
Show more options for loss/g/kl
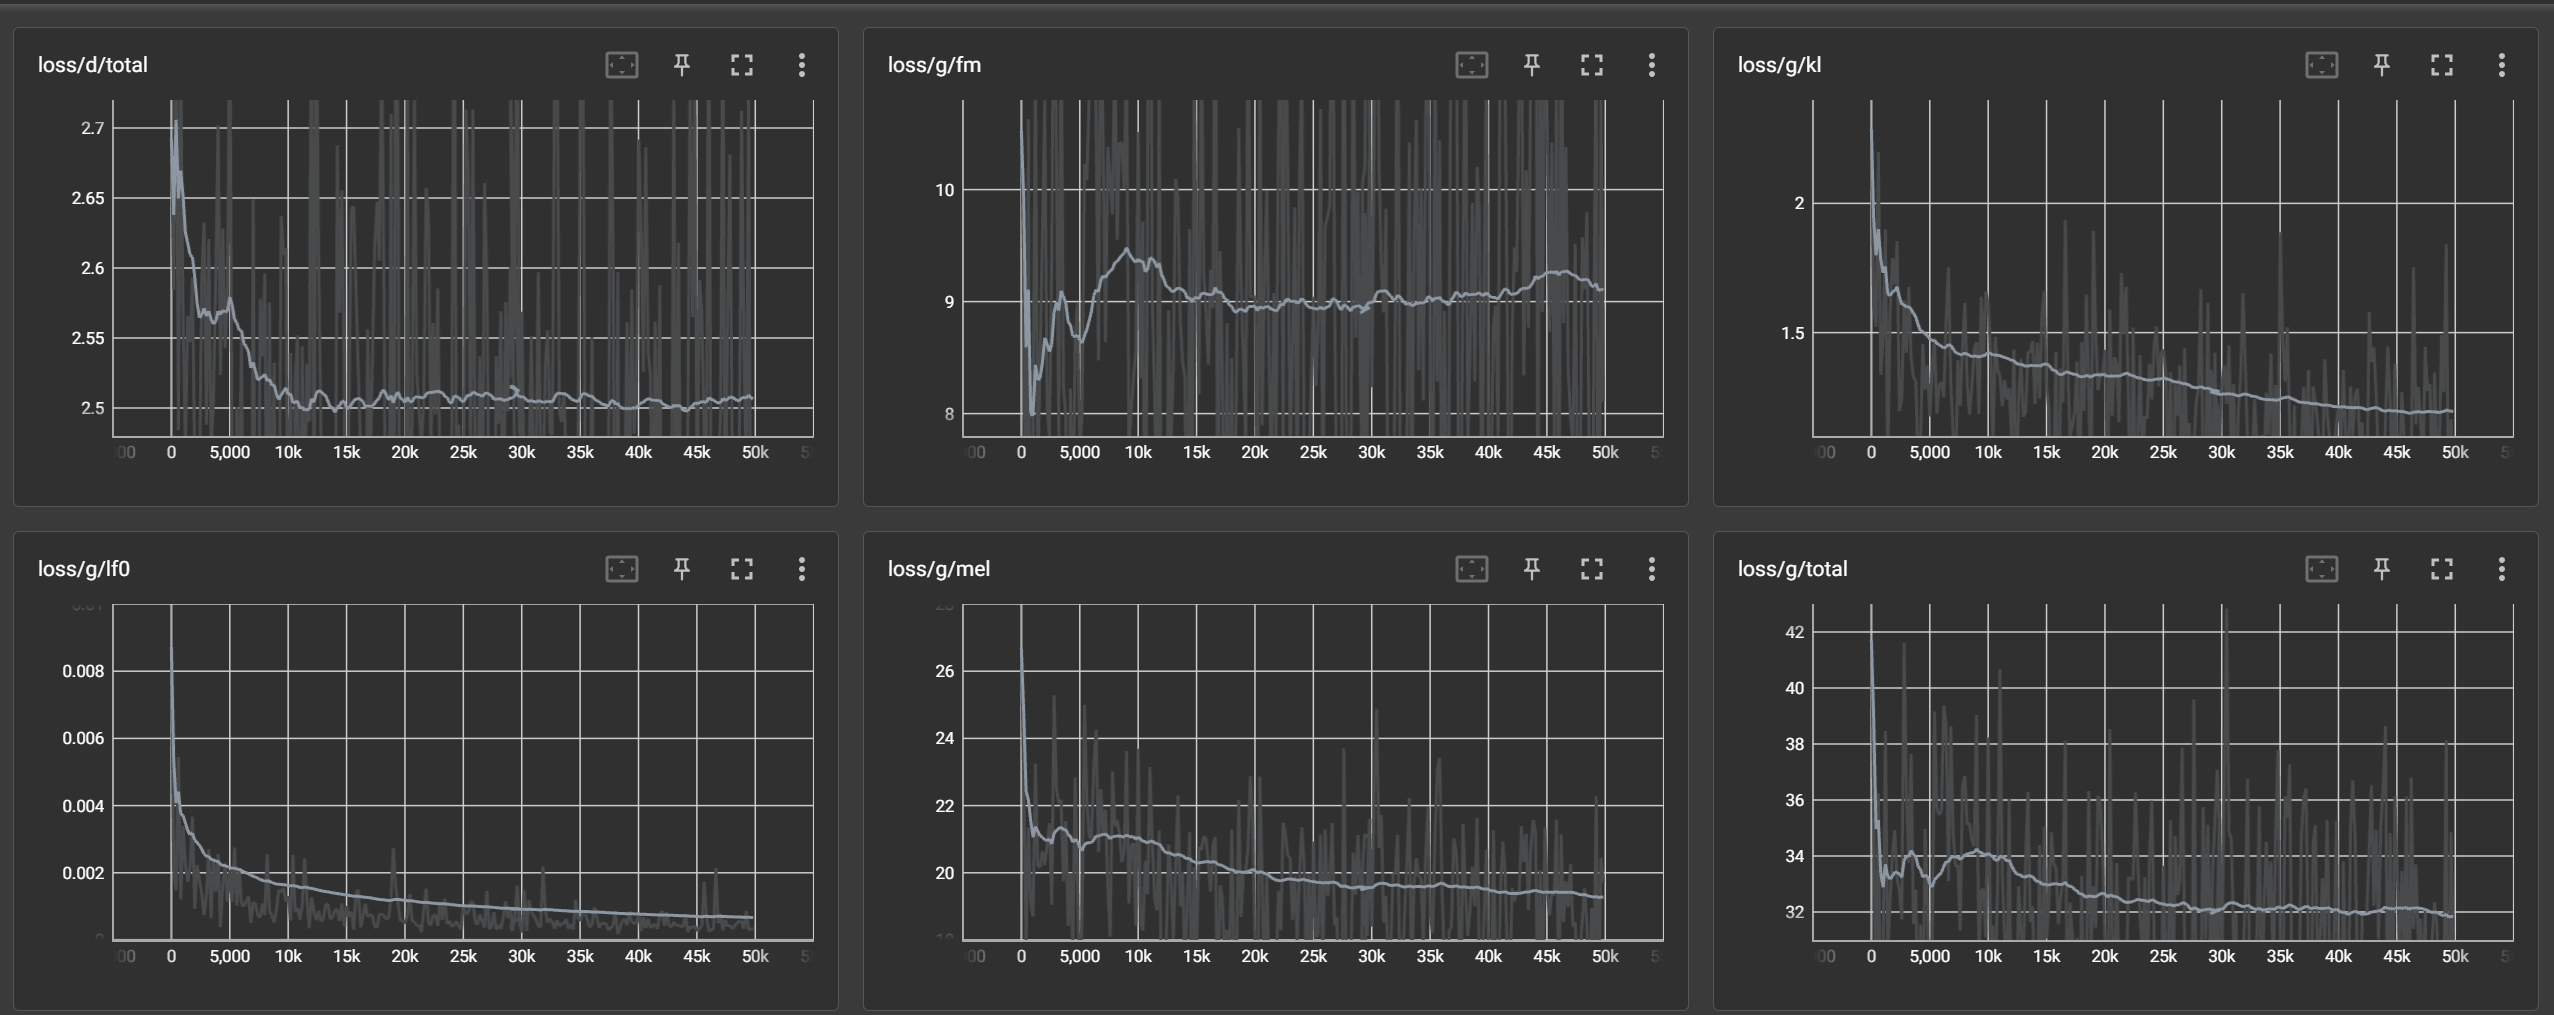pyautogui.click(x=2501, y=65)
